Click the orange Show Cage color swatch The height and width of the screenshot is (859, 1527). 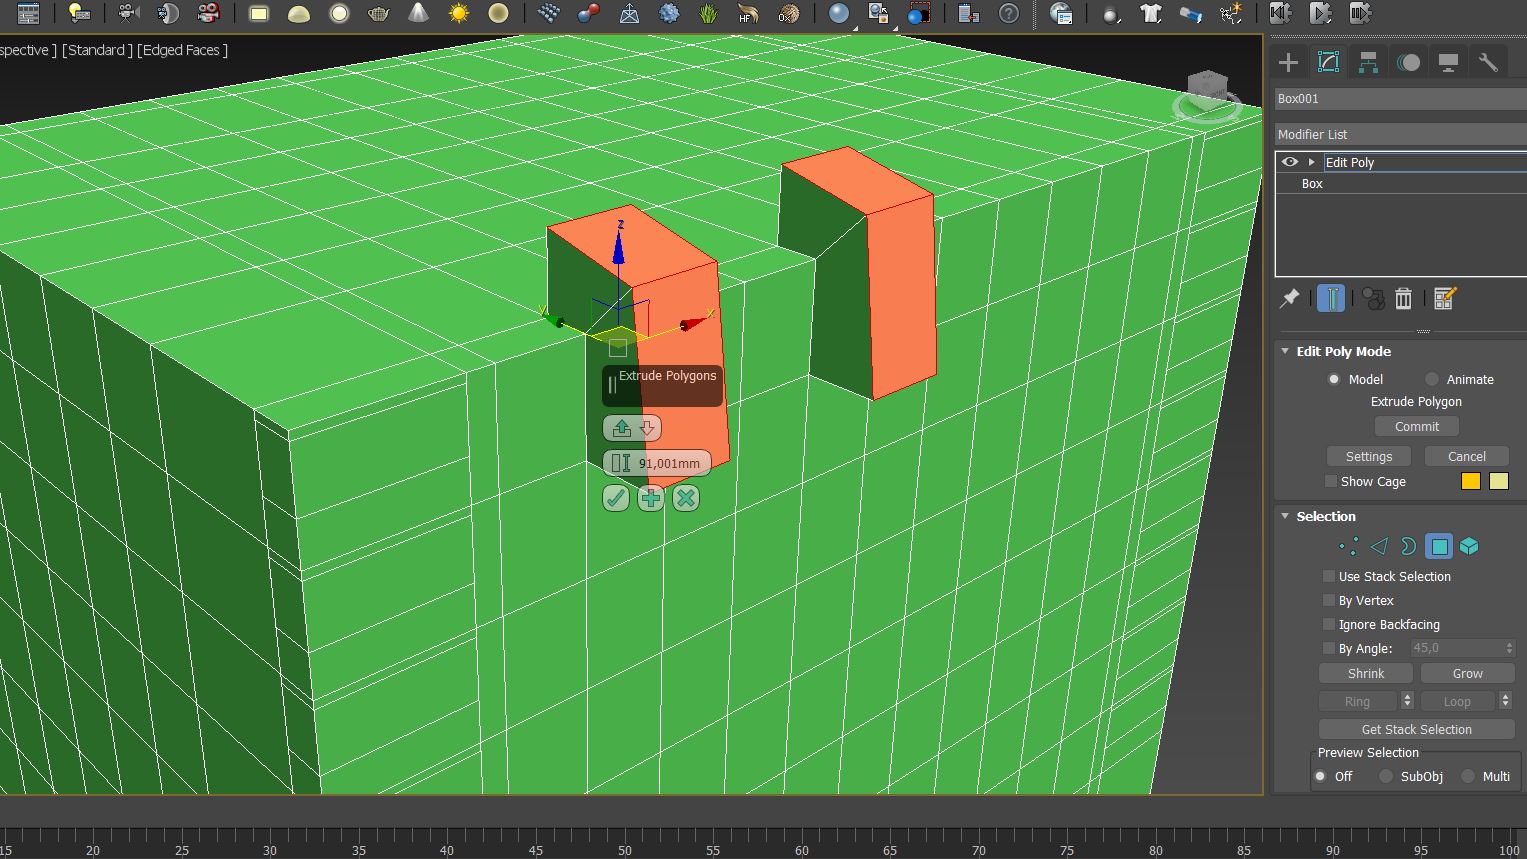1471,481
